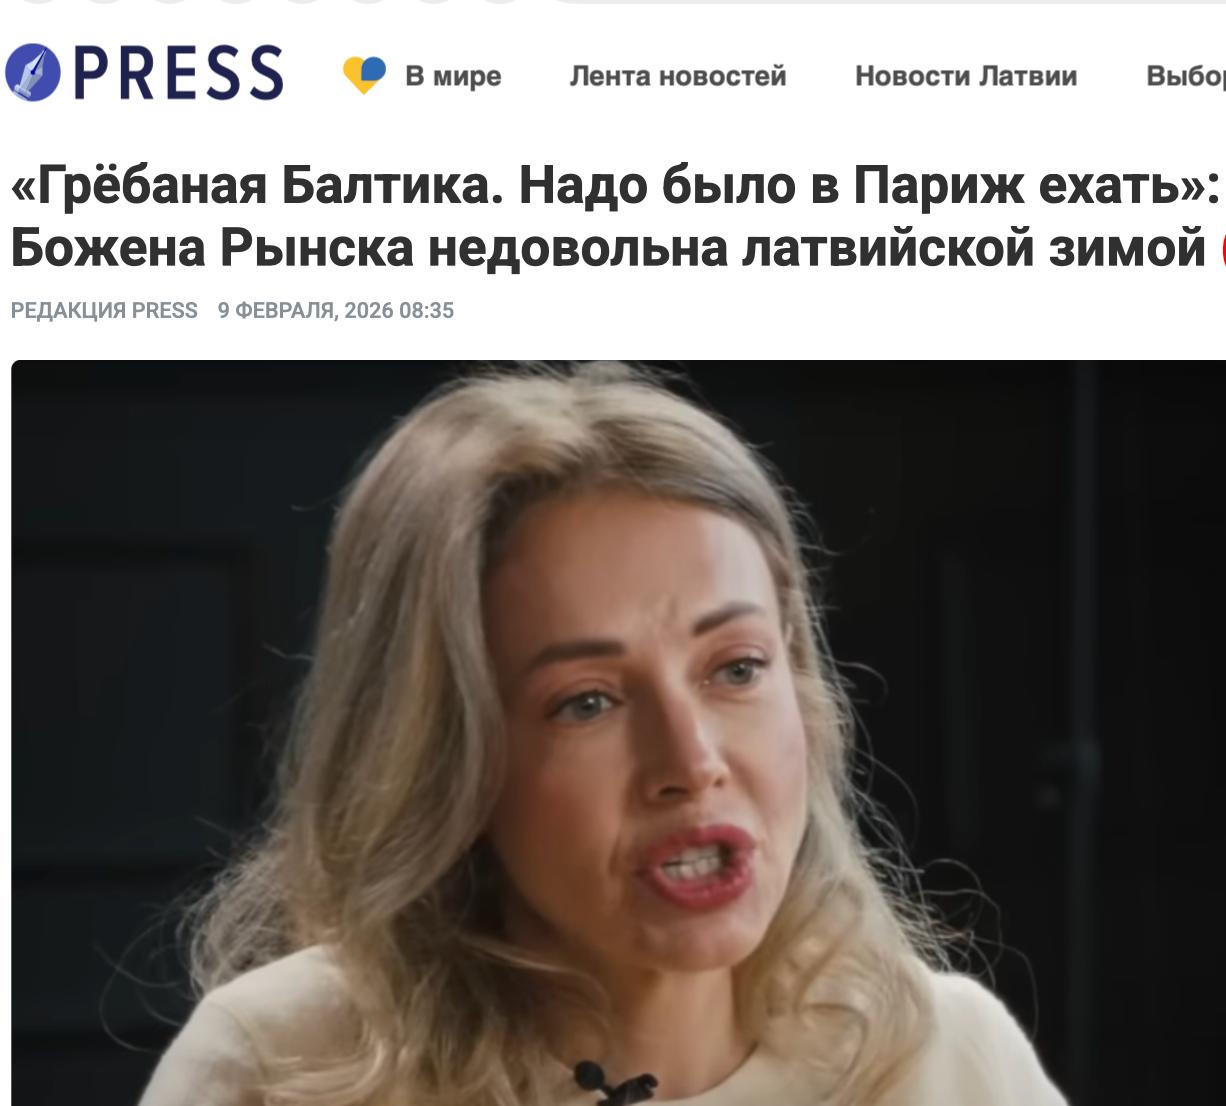
Task: Click the Грёбаная Балтика headline line
Action: coord(615,186)
